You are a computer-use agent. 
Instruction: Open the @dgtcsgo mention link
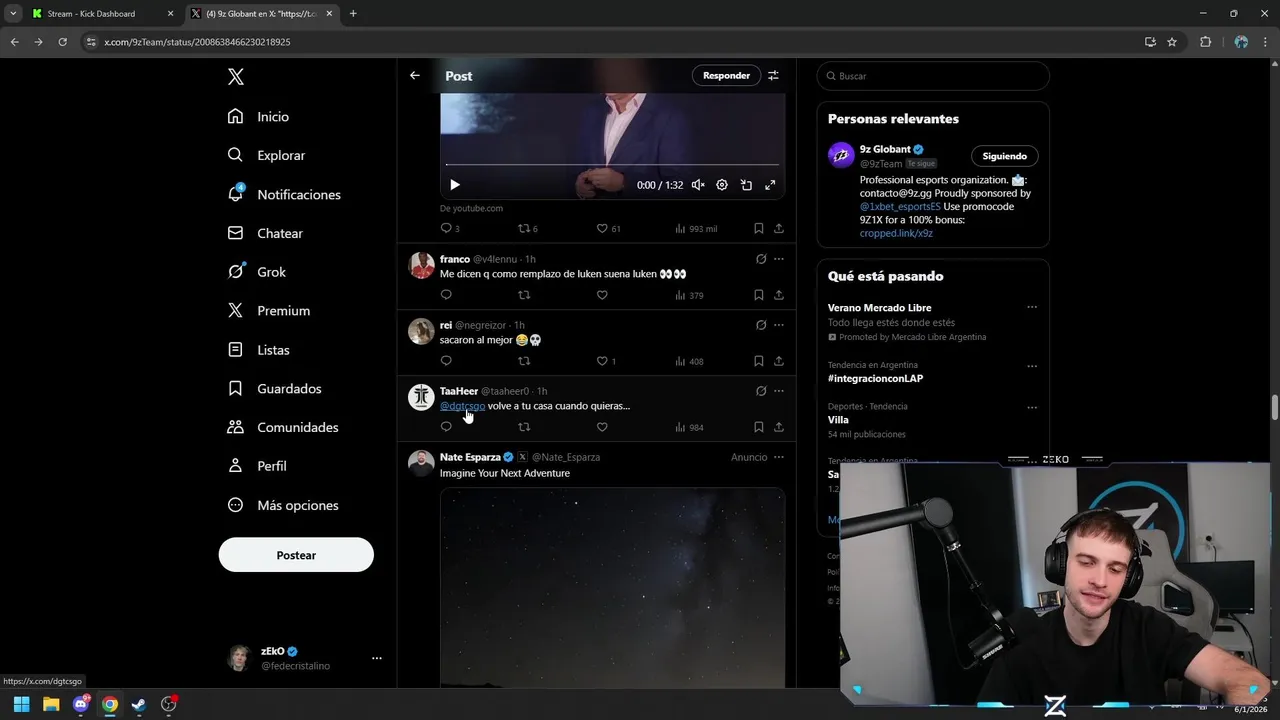[462, 406]
